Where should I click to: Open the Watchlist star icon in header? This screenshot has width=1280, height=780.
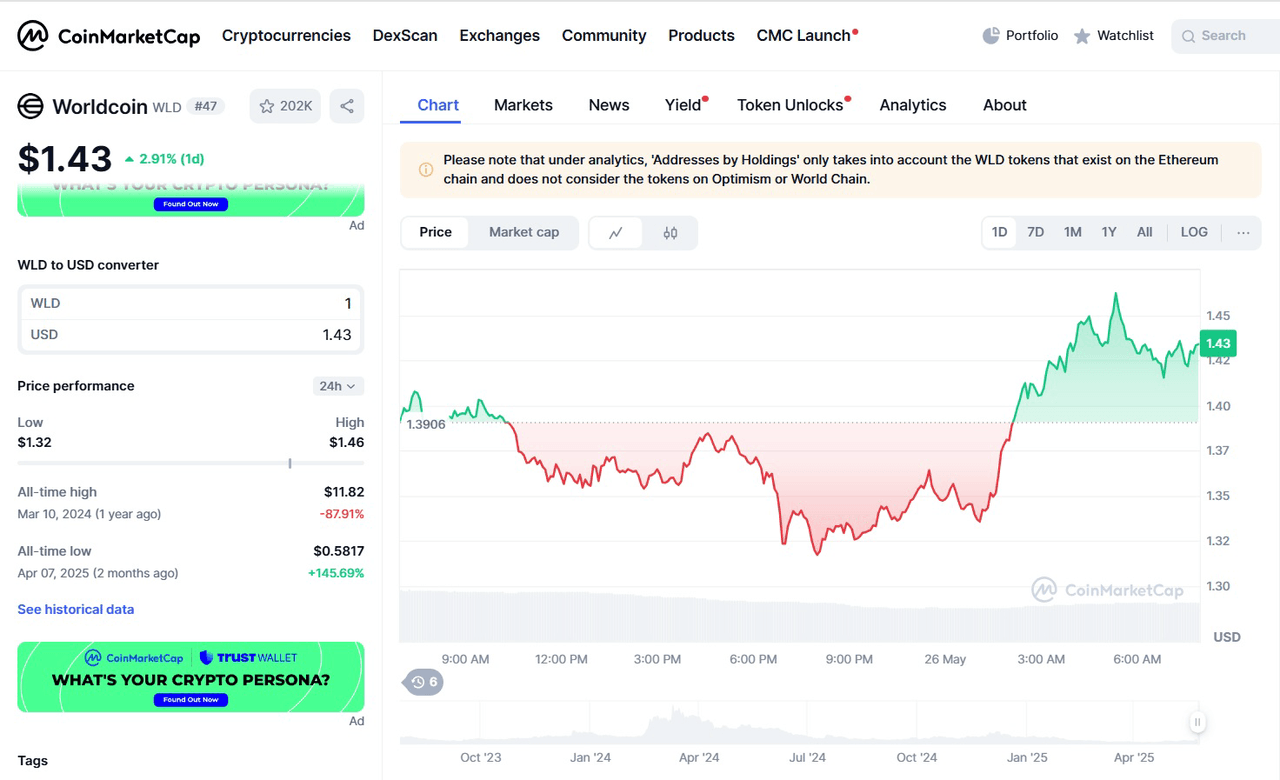click(x=1082, y=36)
